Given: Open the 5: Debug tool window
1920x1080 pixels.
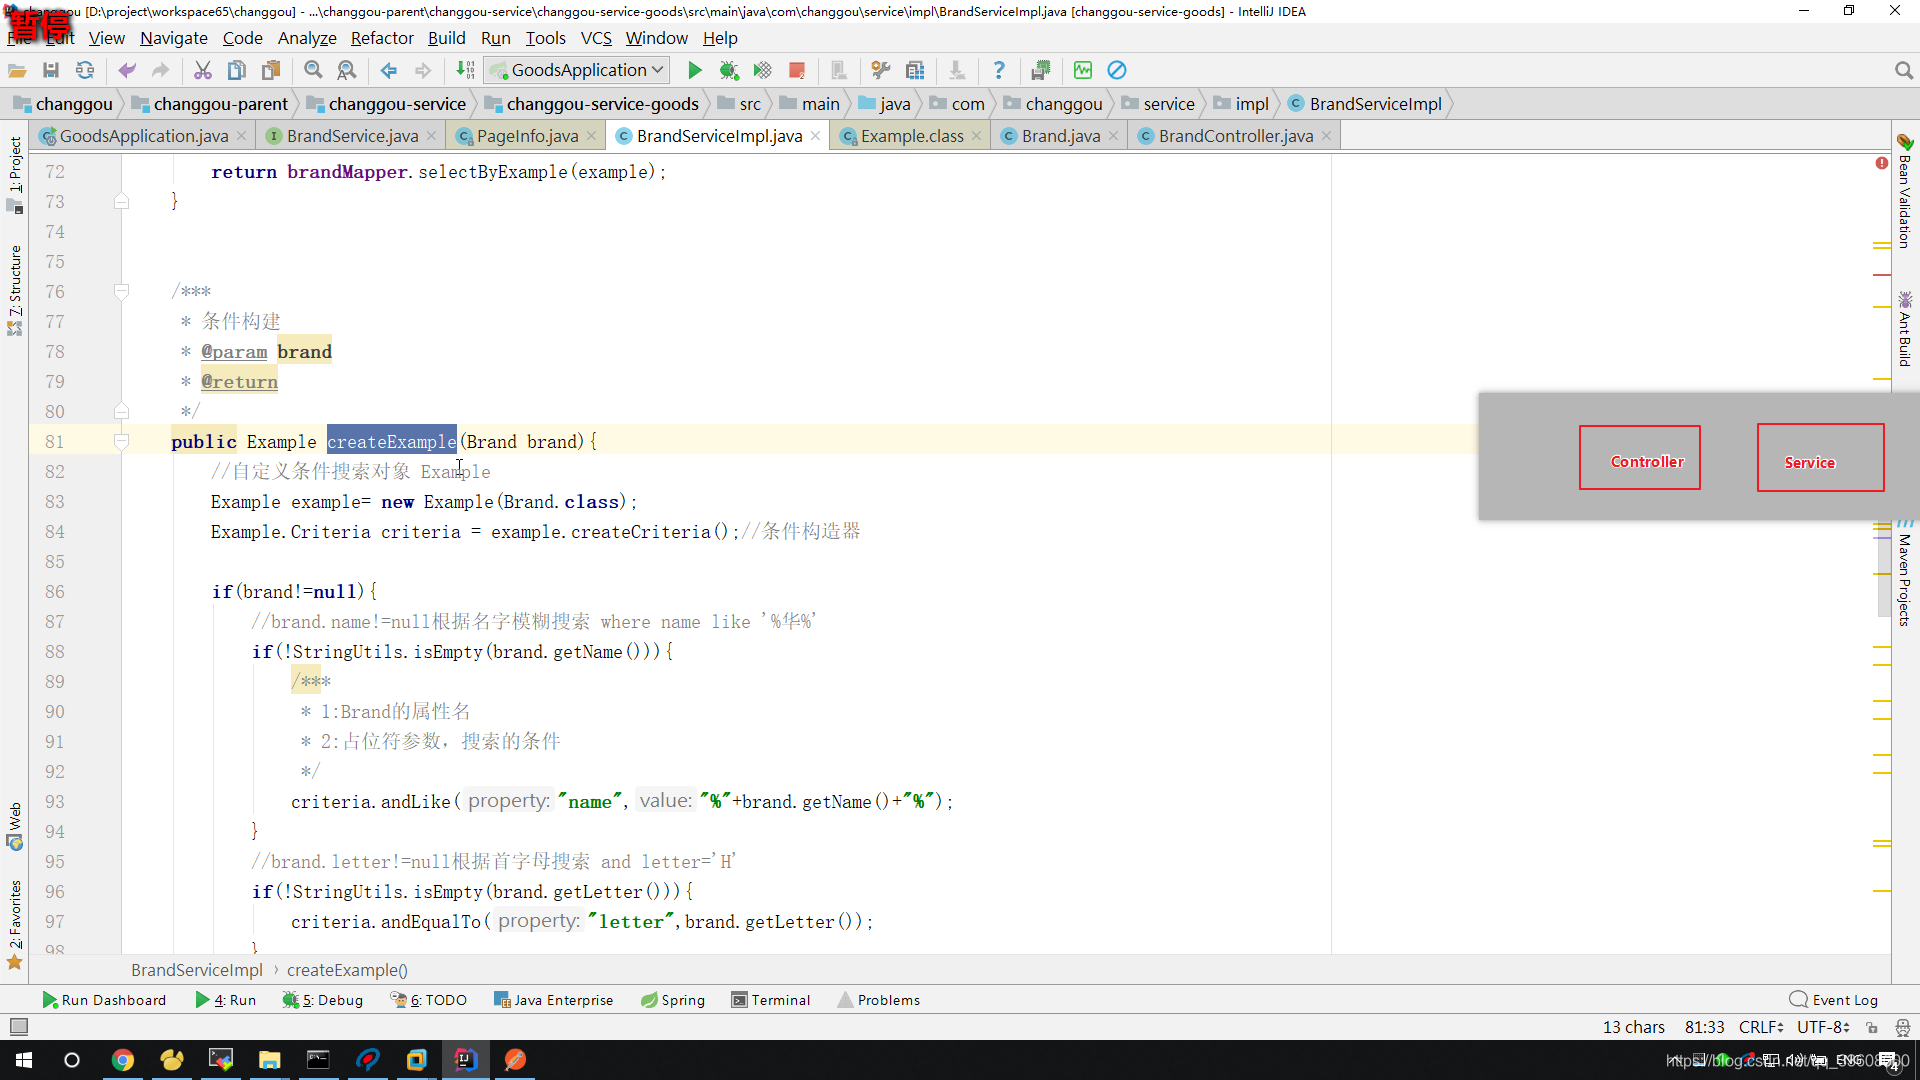Looking at the screenshot, I should point(323,1000).
